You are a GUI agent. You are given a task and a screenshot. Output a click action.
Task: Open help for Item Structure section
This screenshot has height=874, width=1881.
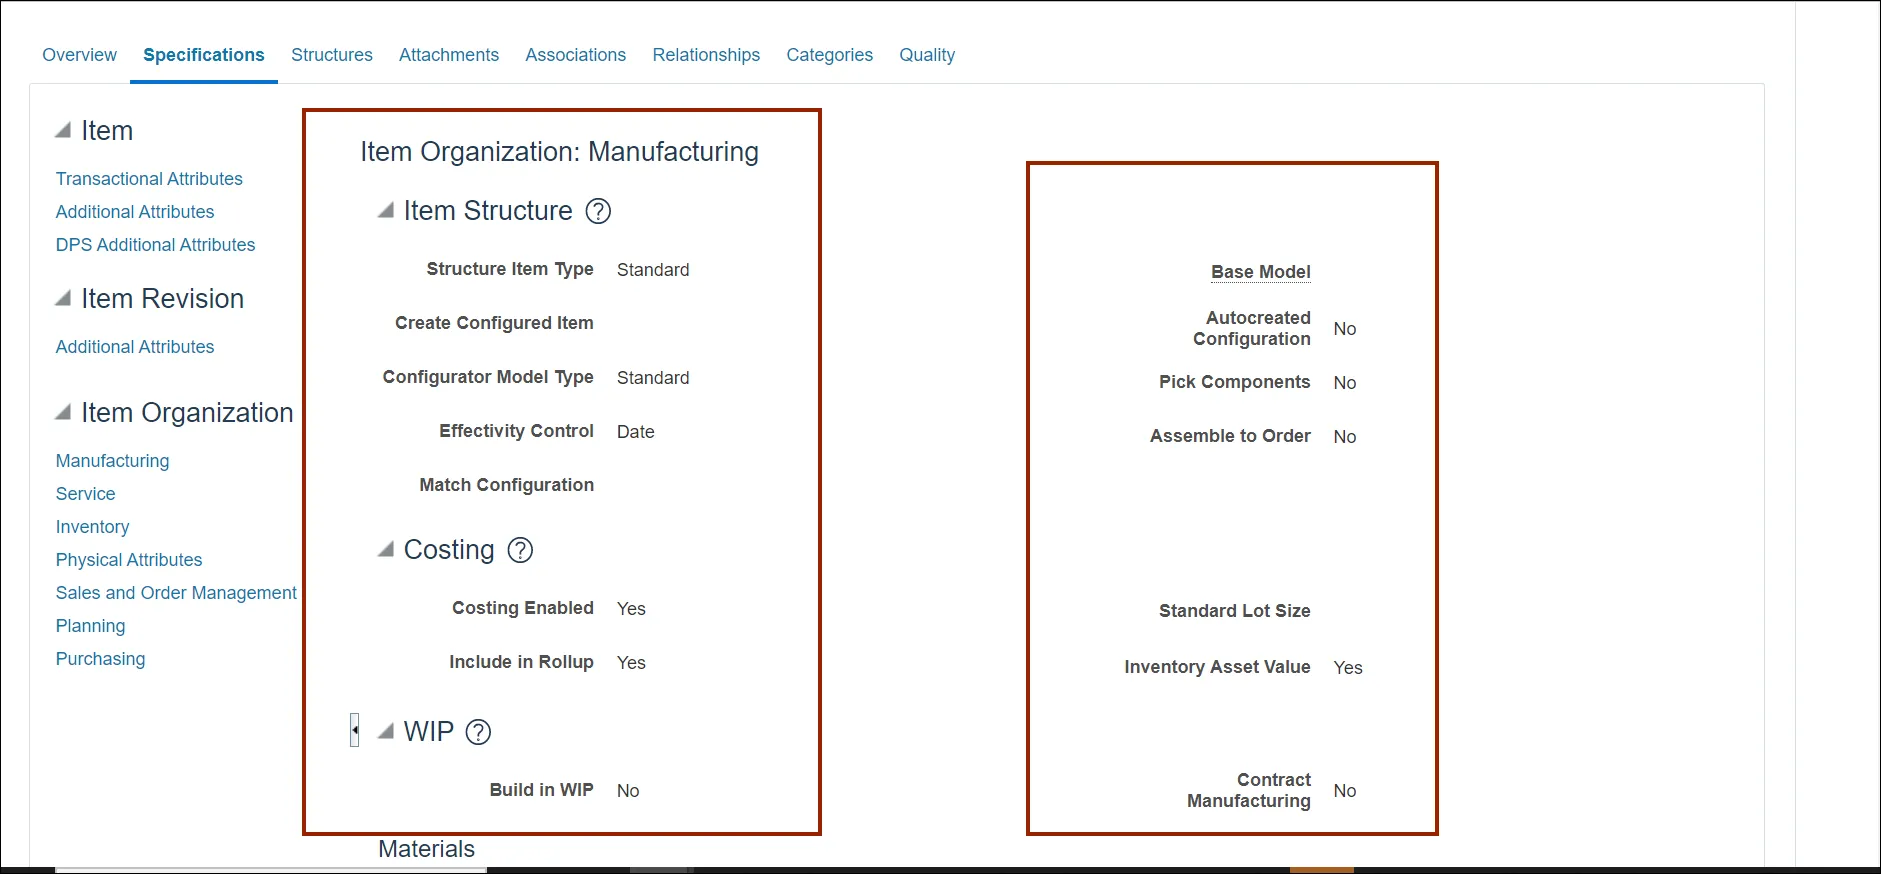tap(598, 211)
